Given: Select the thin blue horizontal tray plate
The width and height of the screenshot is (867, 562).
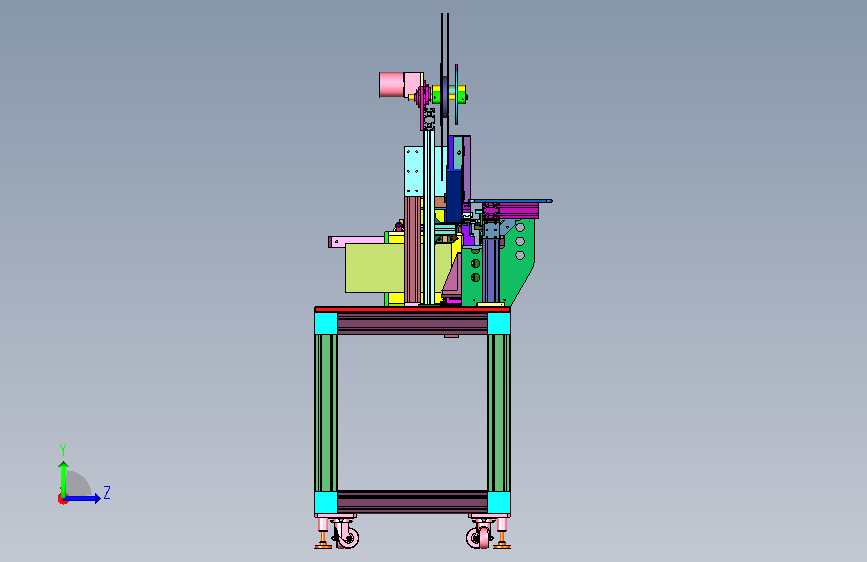Looking at the screenshot, I should click(511, 201).
